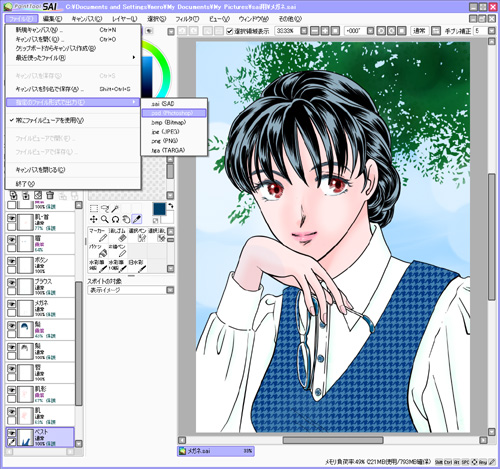Screen dimensions: 500x469
Task: Toggle the selection edge display checkbox
Action: [x=229, y=31]
